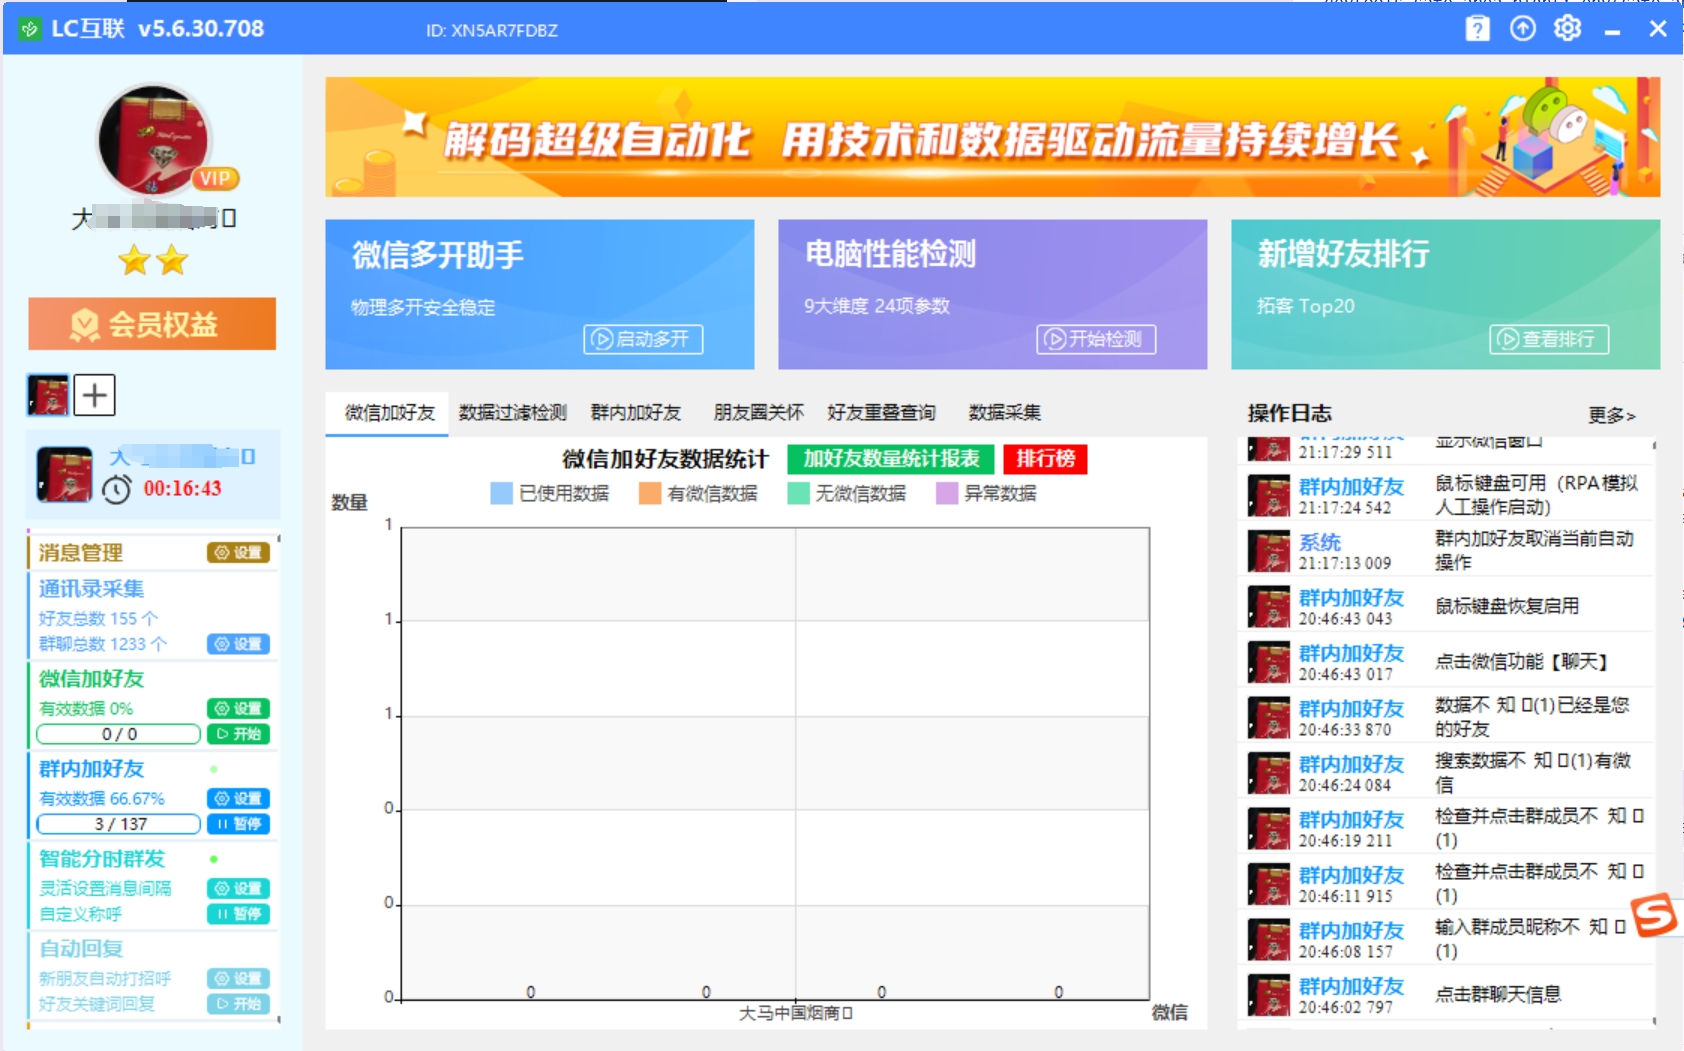
Task: Click the 系统 log entry avatar at 21:17:13
Action: tap(1269, 552)
